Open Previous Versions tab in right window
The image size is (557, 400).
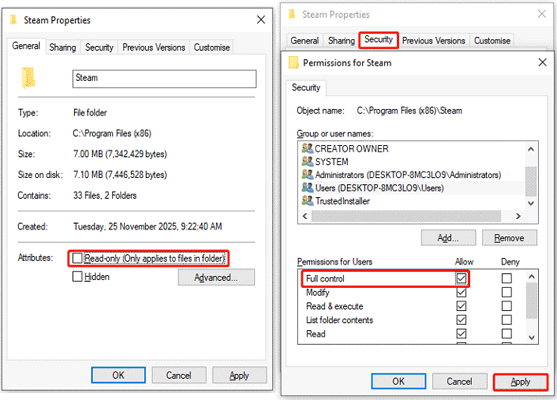click(x=433, y=40)
